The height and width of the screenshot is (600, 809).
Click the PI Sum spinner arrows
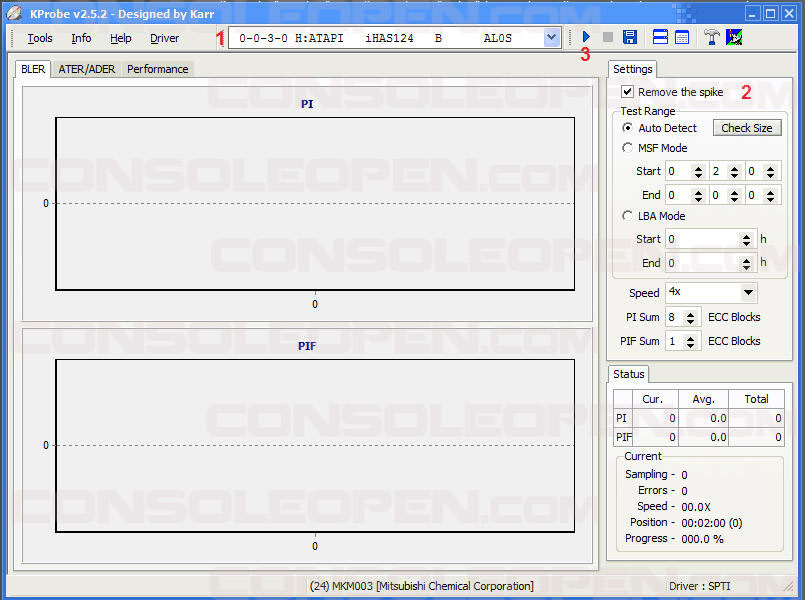pyautogui.click(x=690, y=318)
